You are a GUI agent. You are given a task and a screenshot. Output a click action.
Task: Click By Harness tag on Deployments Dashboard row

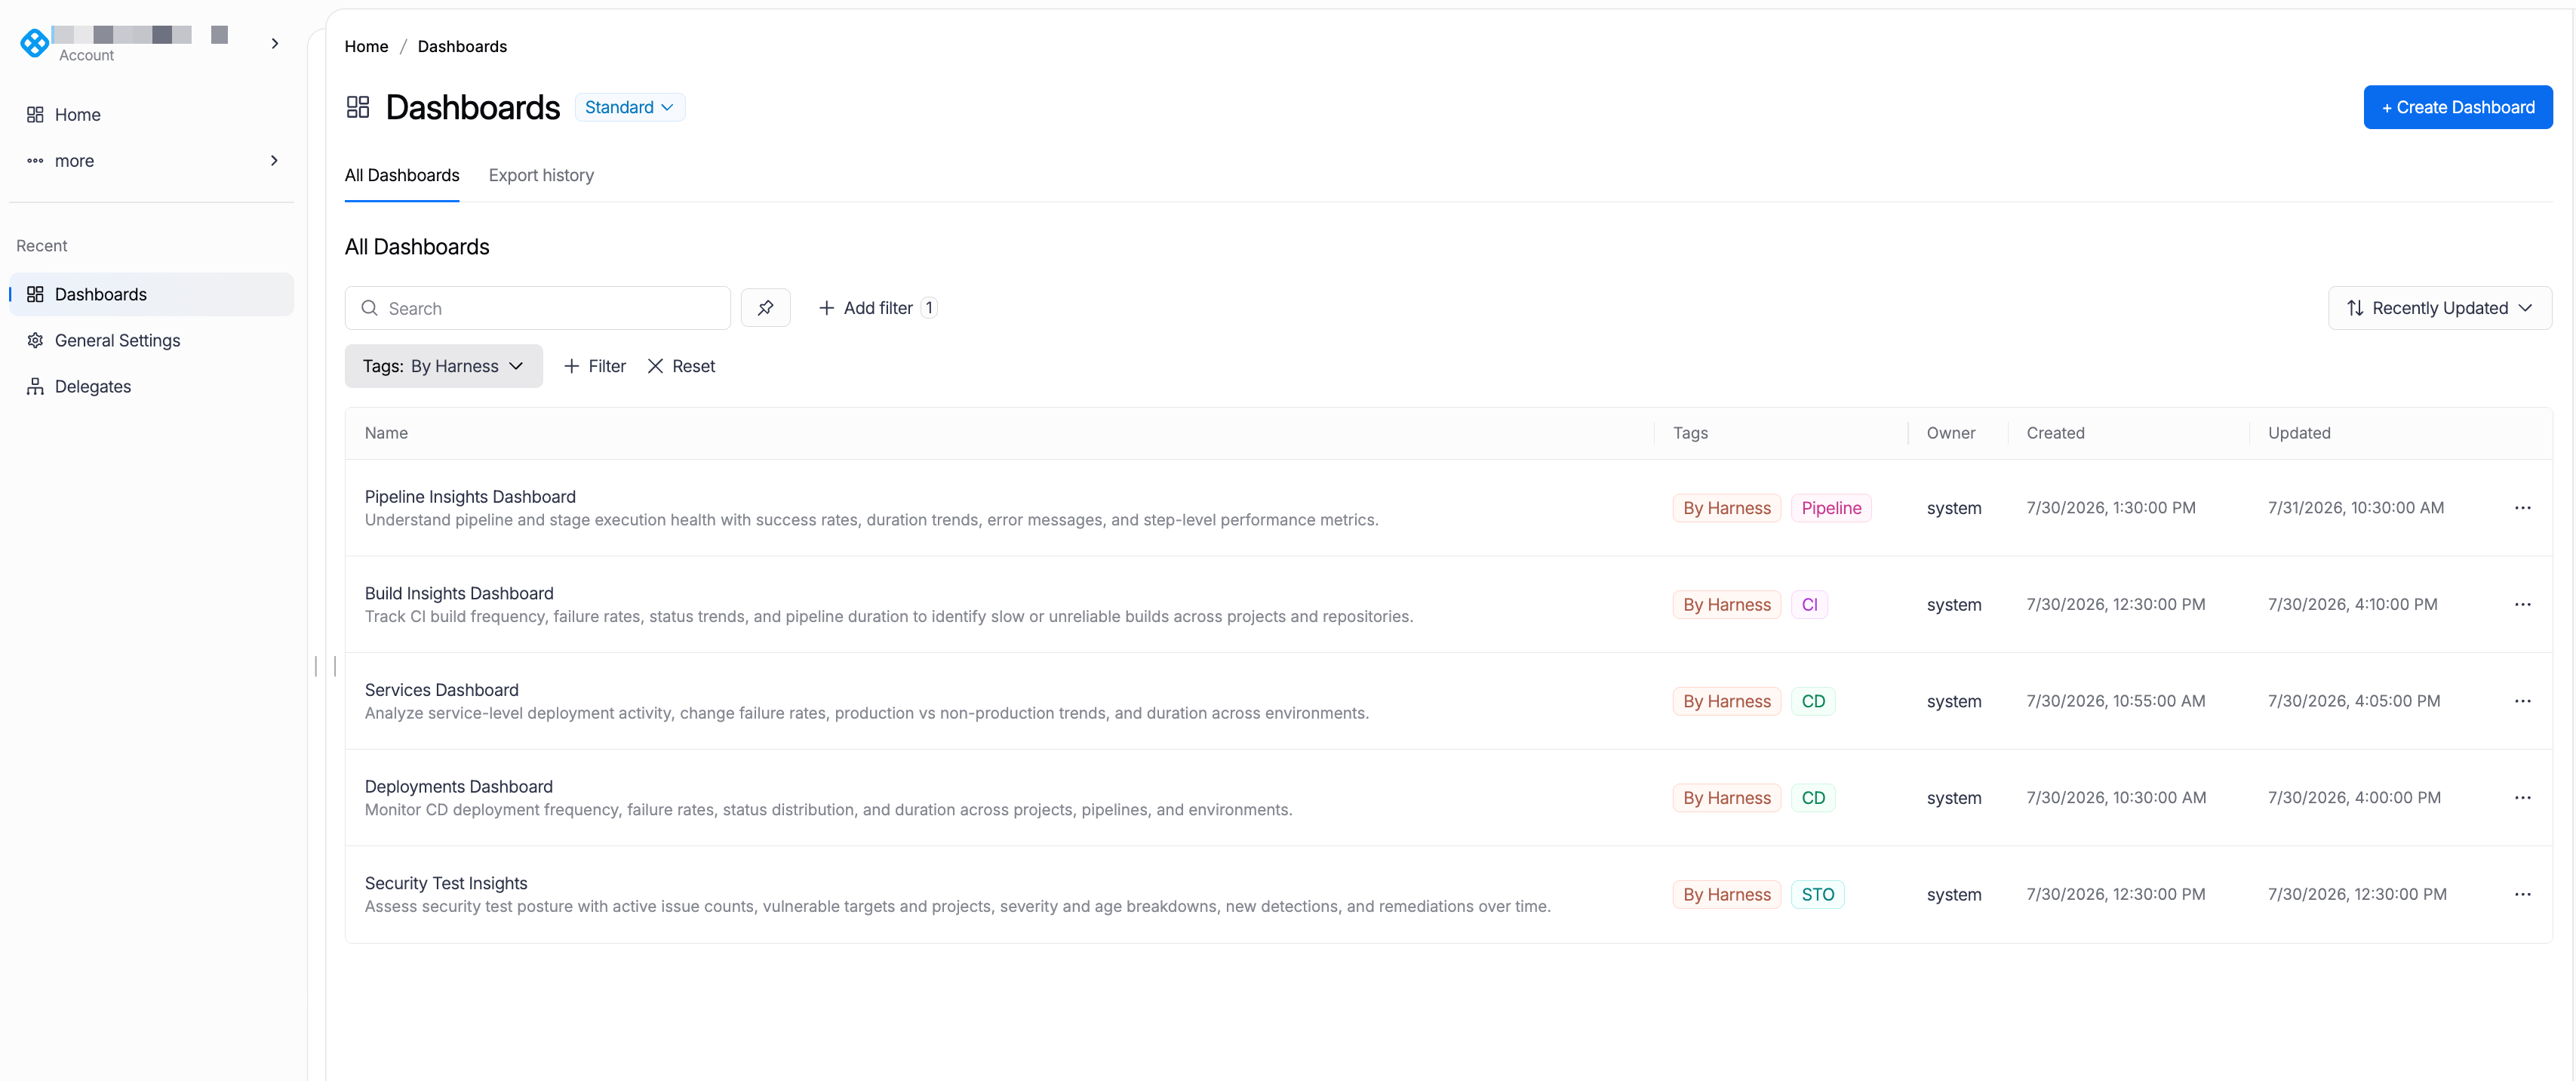1726,798
